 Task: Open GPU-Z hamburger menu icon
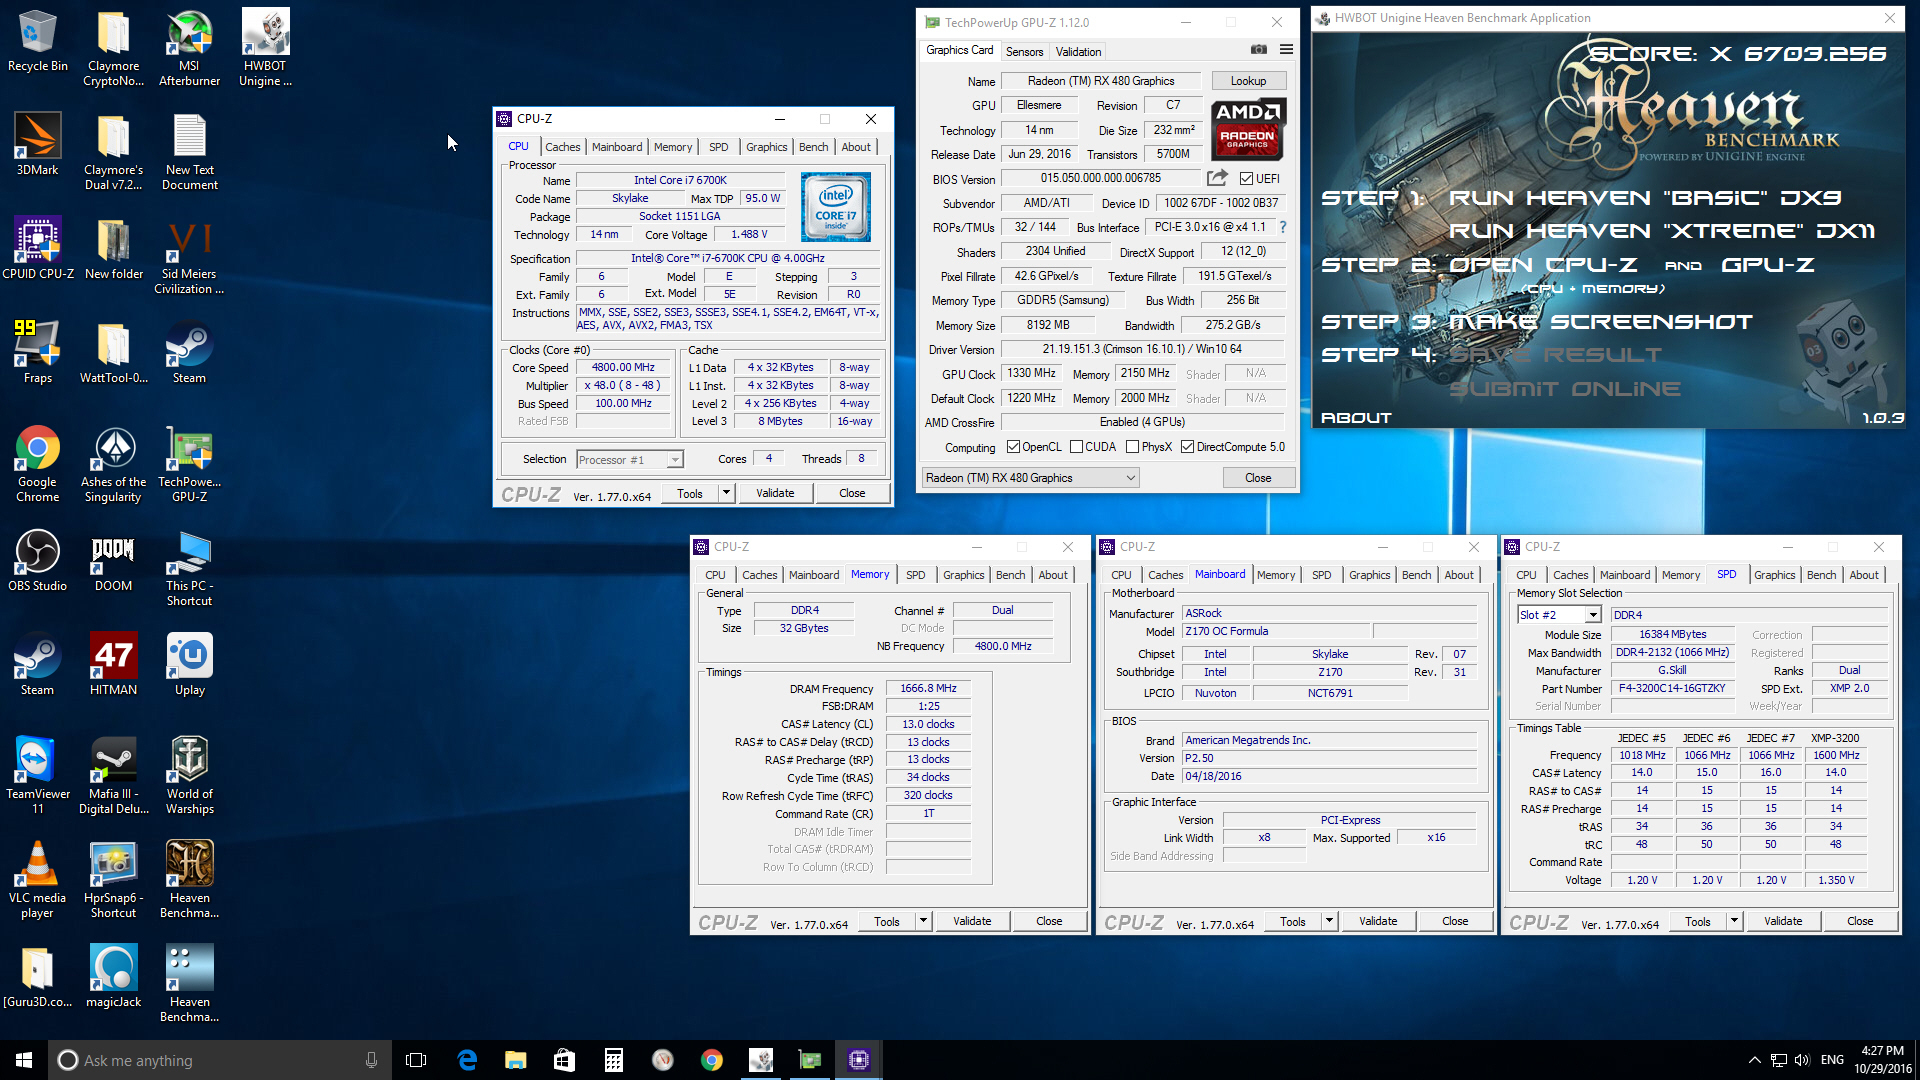click(1286, 49)
